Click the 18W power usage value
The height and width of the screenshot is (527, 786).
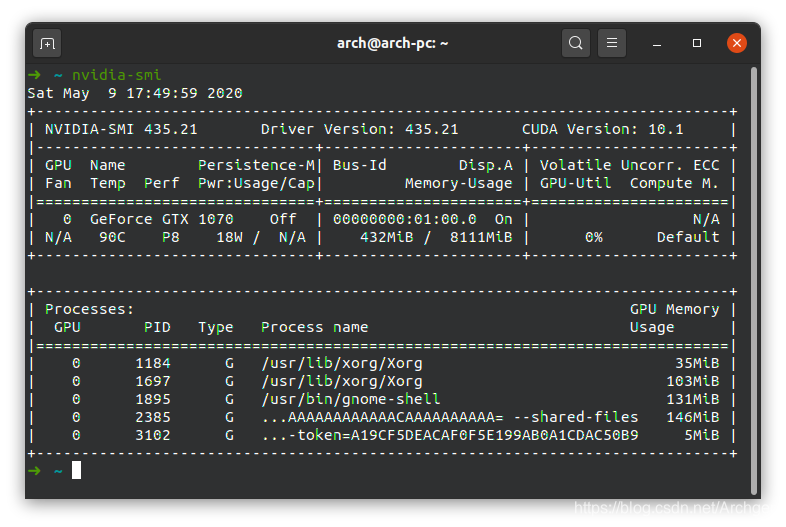229,238
